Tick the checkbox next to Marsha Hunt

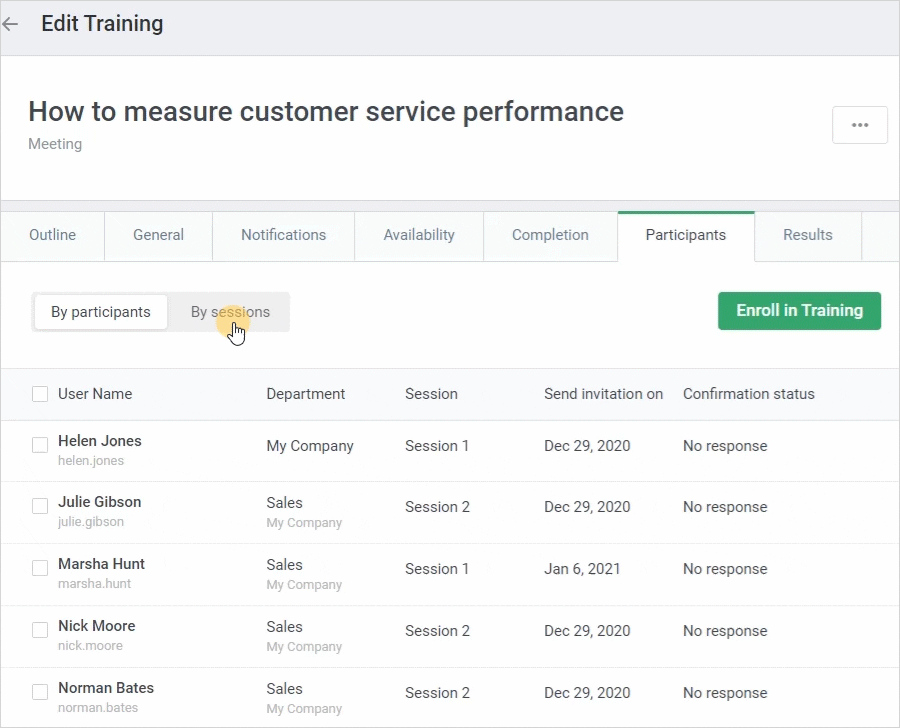40,568
